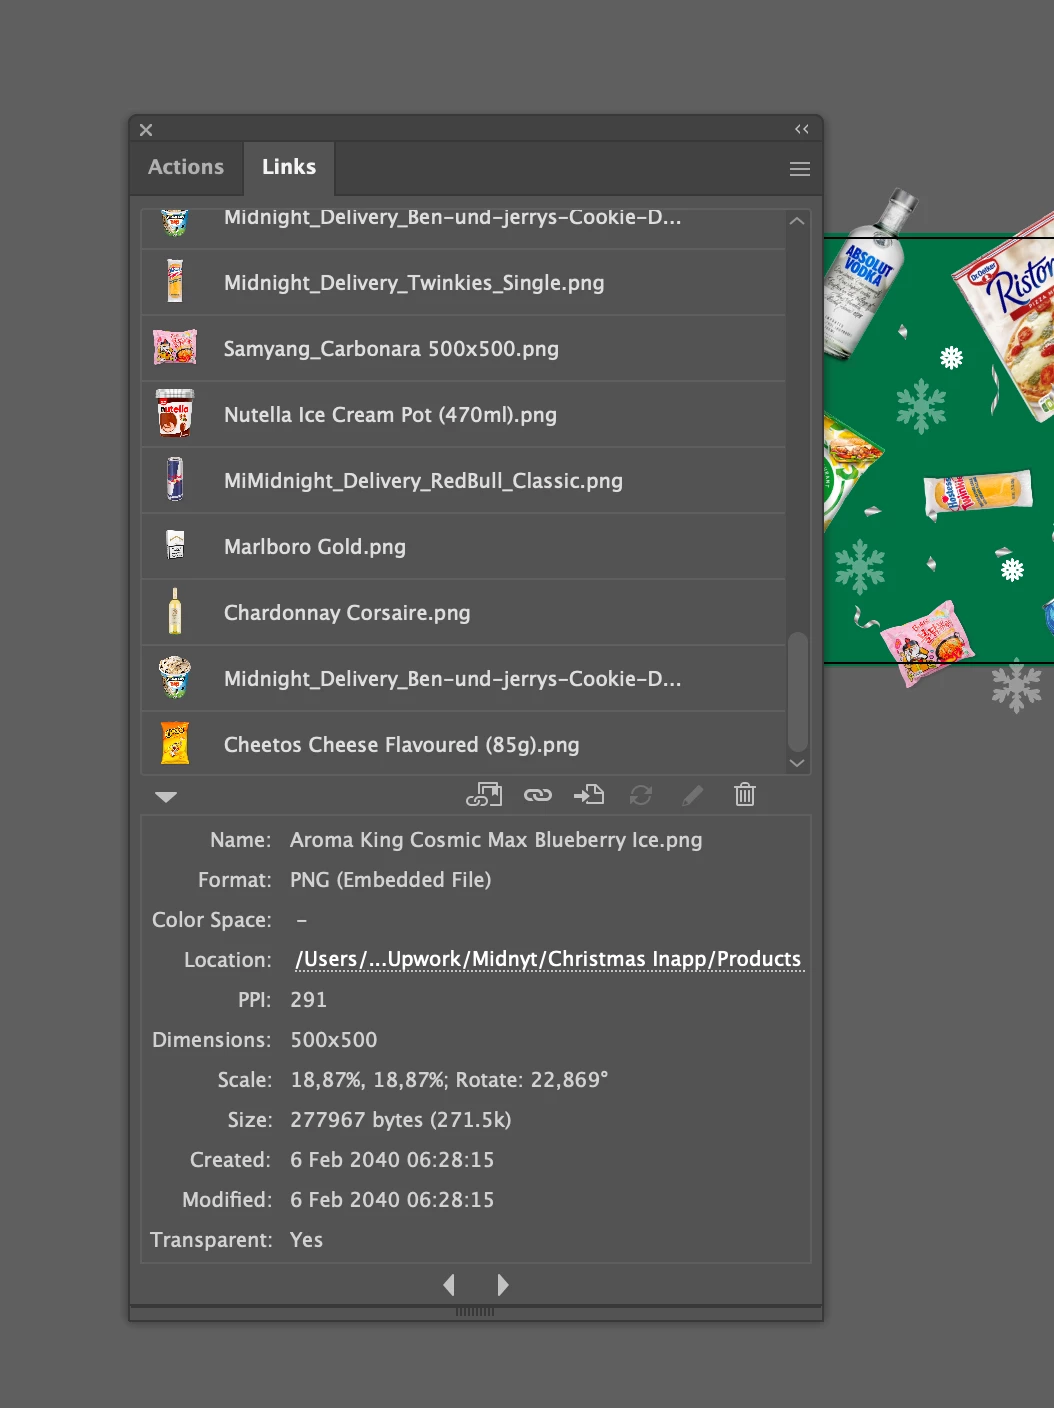Select the top Ben-und-jerrys-Cookie row
The width and height of the screenshot is (1054, 1408).
pyautogui.click(x=464, y=228)
